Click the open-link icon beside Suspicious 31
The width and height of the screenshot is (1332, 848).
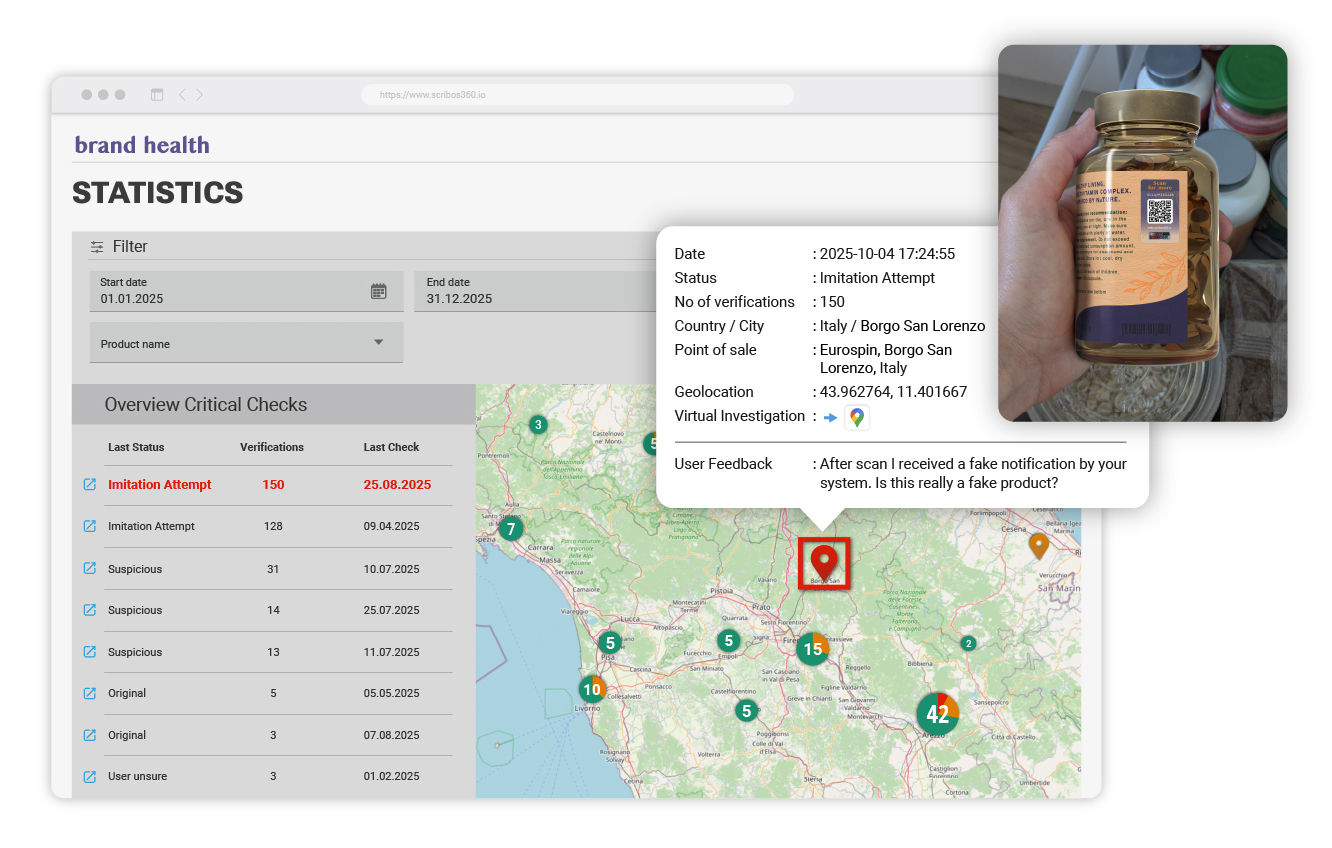coord(89,569)
